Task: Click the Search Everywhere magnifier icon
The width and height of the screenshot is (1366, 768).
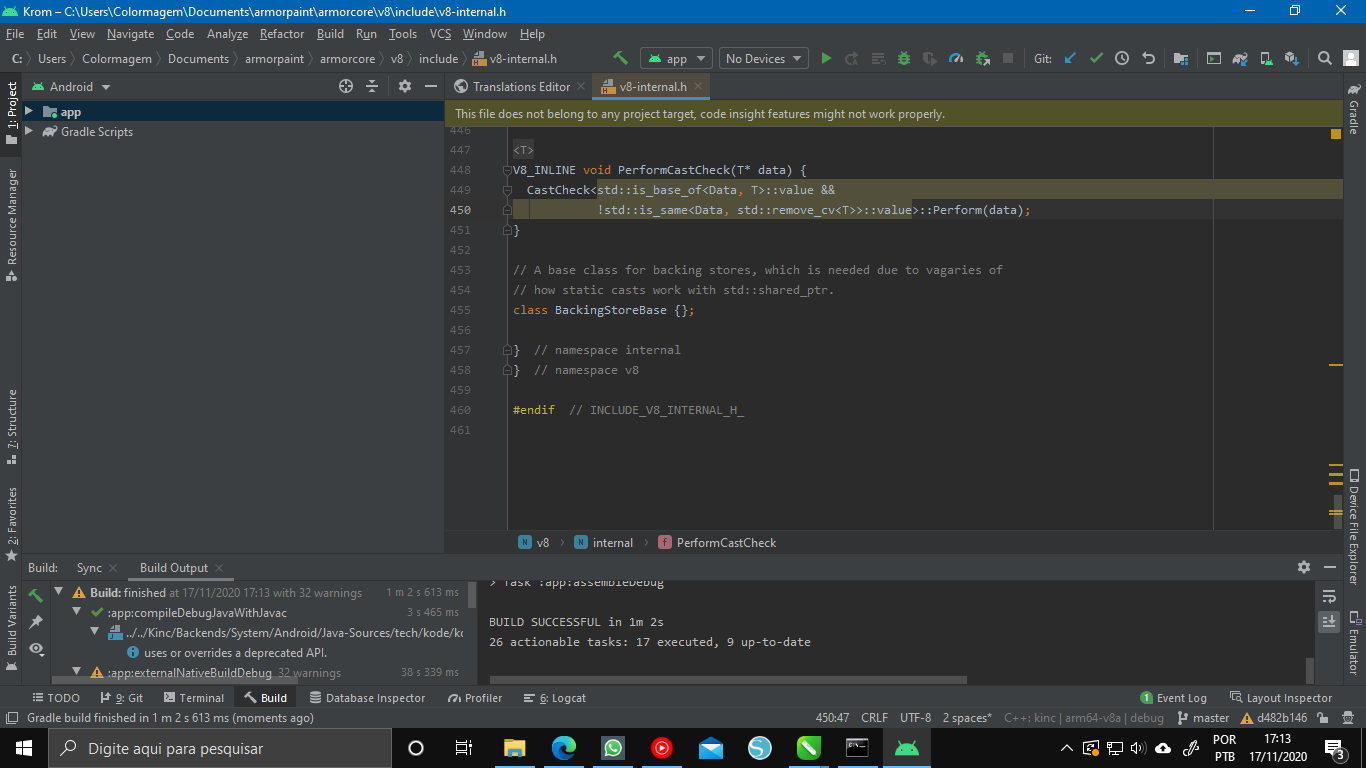Action: pyautogui.click(x=1325, y=58)
